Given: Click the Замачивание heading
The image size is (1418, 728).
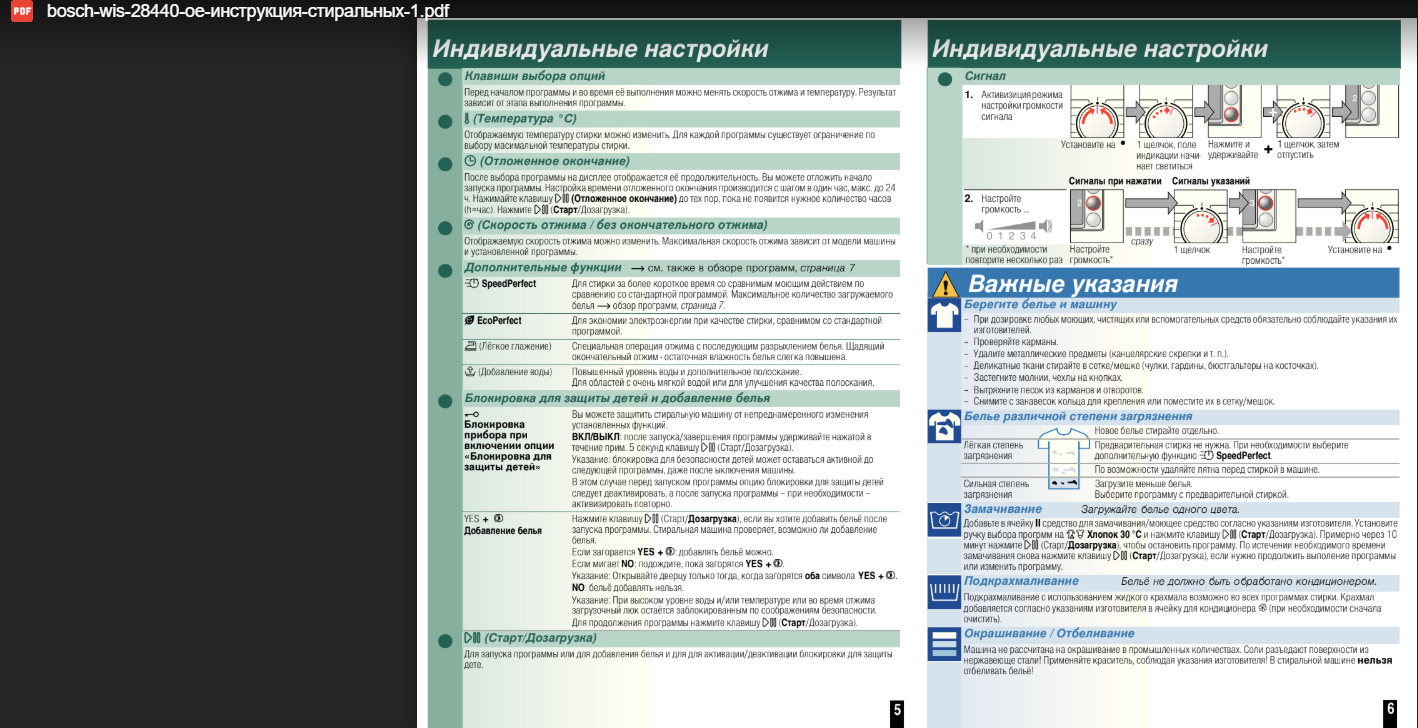Looking at the screenshot, I should click(1003, 509).
